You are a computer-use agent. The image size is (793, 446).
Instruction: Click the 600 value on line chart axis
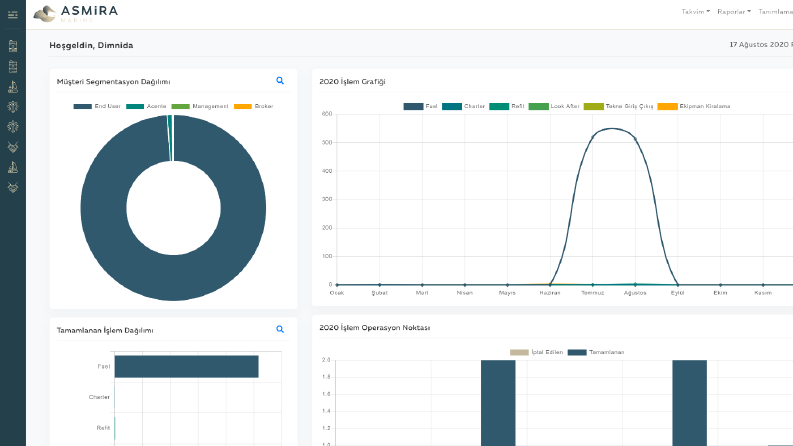tap(327, 114)
